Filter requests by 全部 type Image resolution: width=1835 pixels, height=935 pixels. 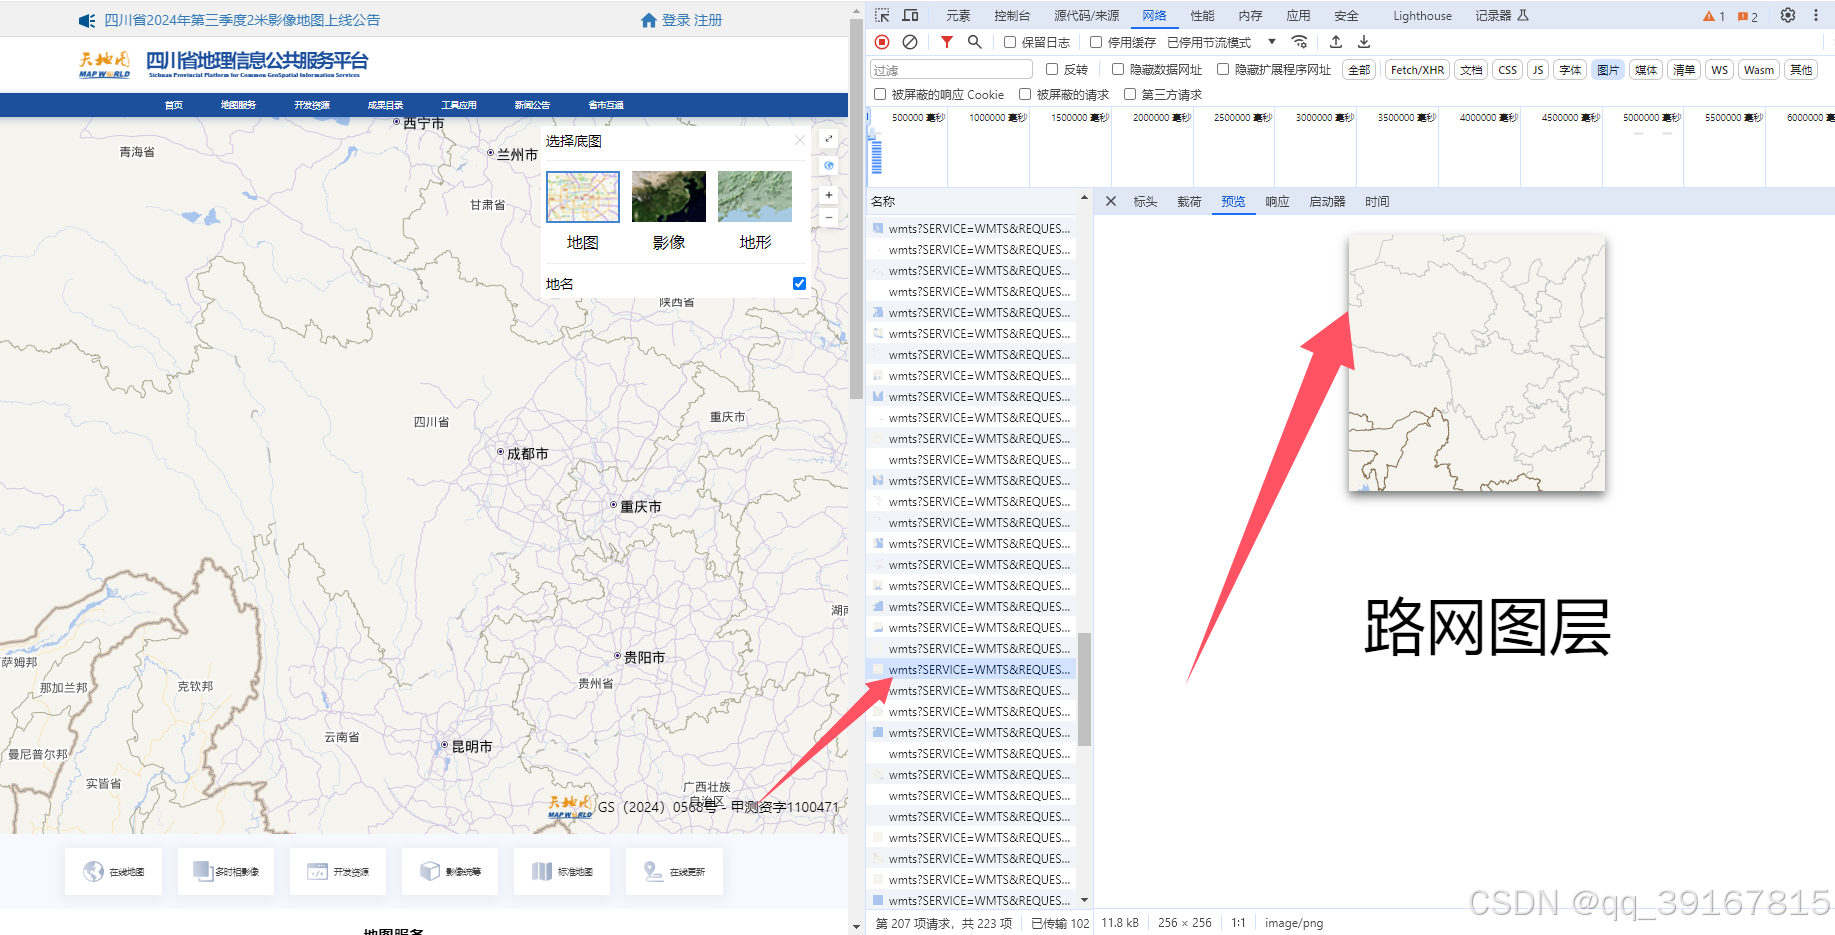click(x=1359, y=69)
